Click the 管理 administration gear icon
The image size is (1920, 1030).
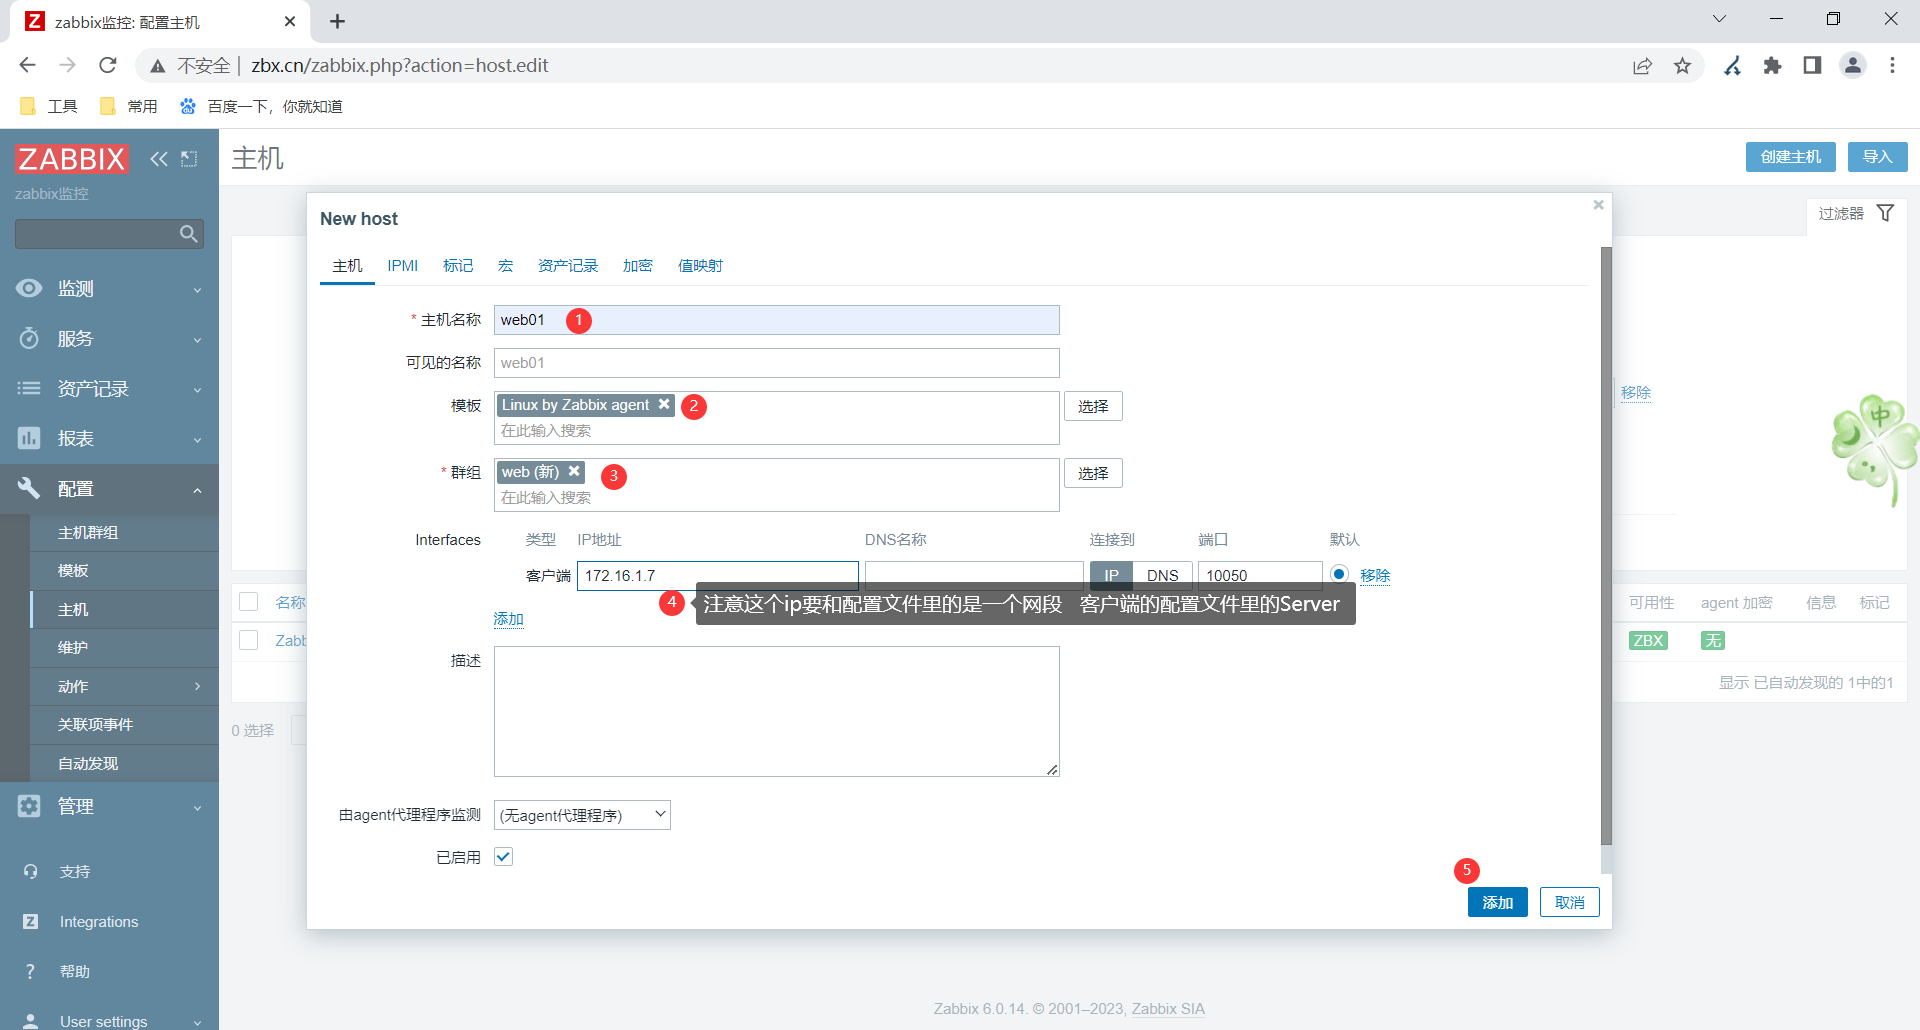[x=29, y=806]
